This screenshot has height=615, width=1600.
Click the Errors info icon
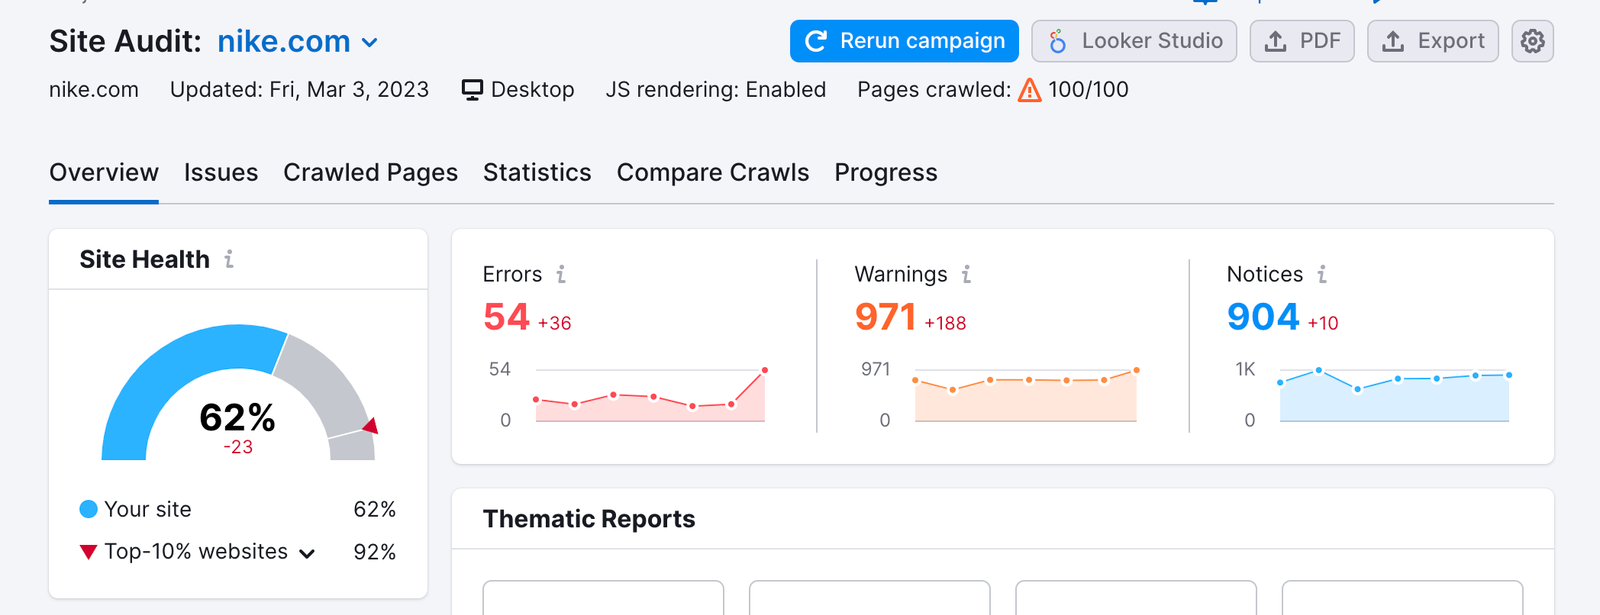click(x=561, y=274)
